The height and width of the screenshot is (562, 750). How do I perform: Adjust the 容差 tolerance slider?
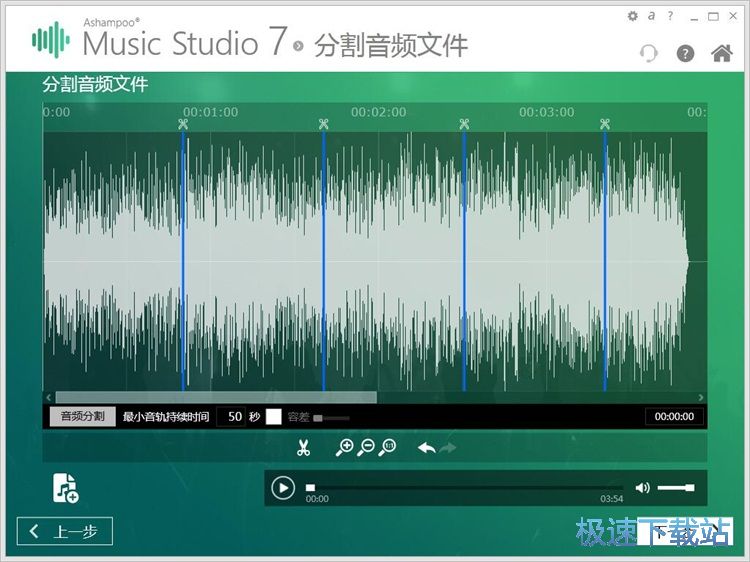click(331, 418)
